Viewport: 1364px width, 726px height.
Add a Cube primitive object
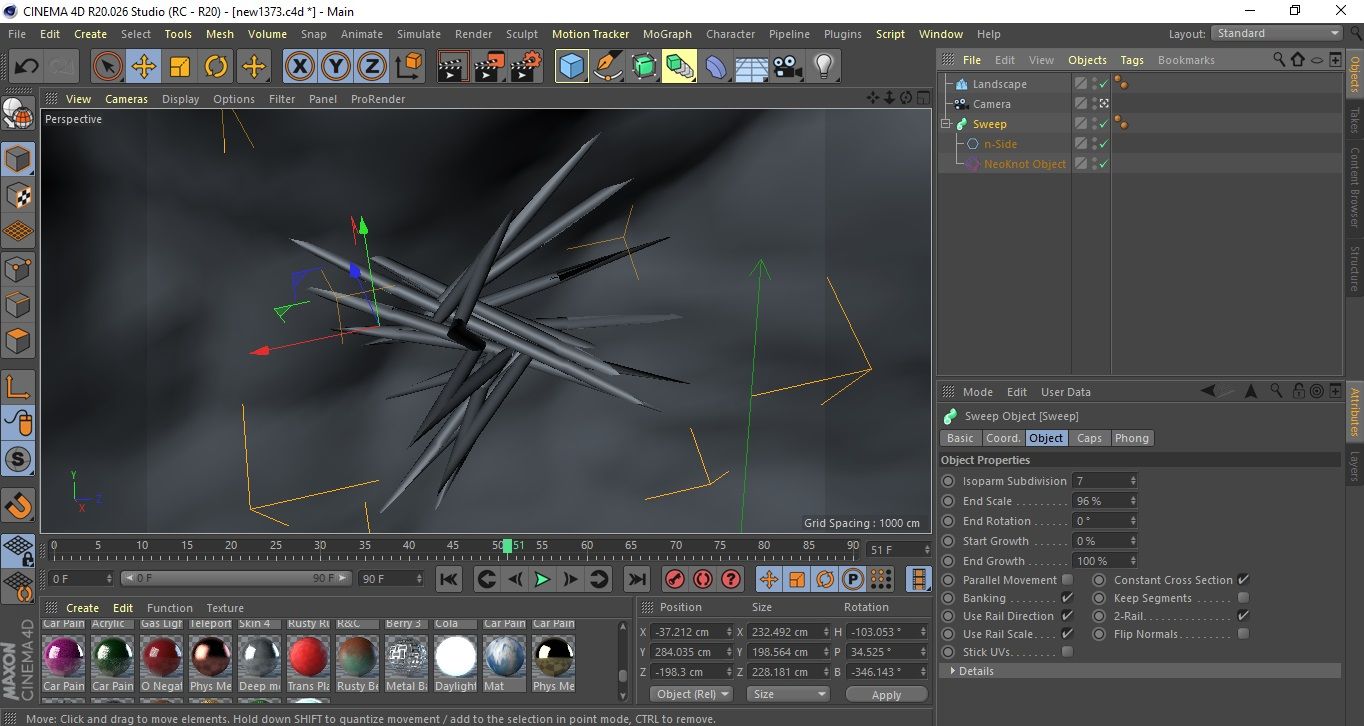pos(572,67)
